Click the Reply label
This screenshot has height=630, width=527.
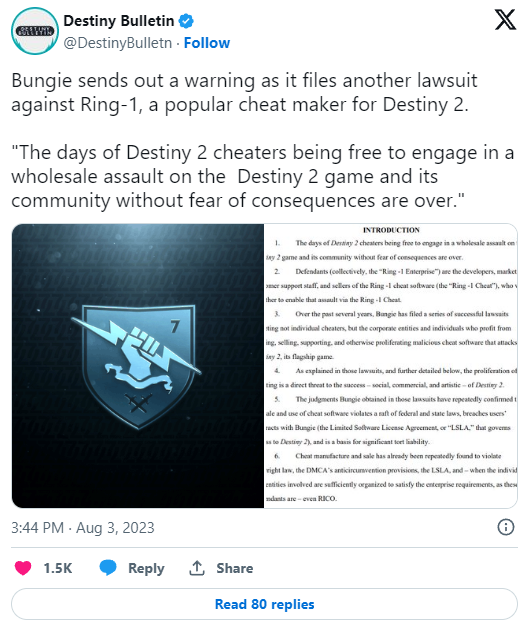pos(146,568)
